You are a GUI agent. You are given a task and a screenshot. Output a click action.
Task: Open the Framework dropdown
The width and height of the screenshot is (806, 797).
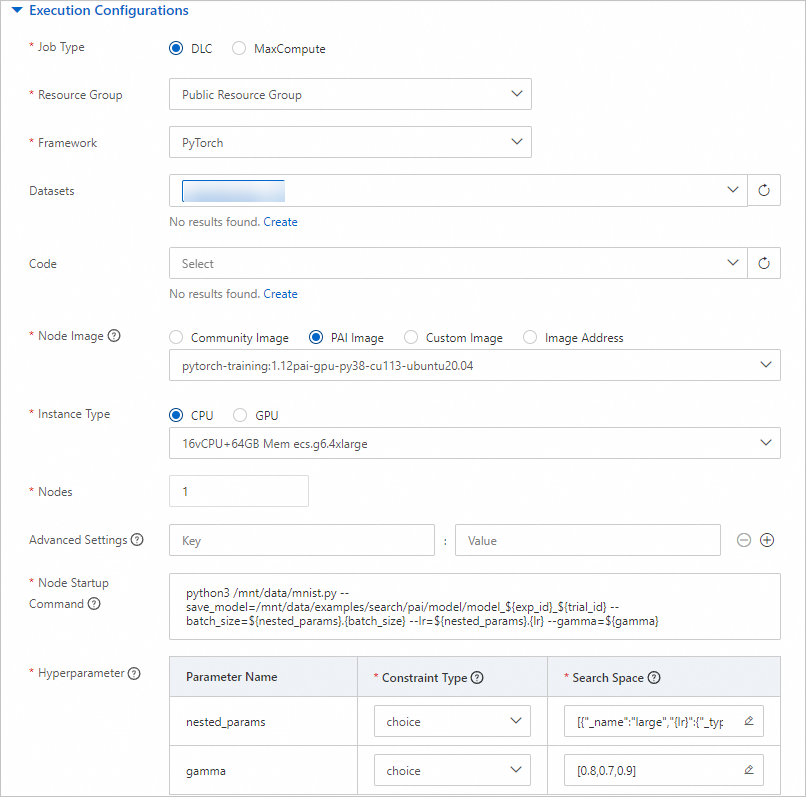[x=350, y=143]
